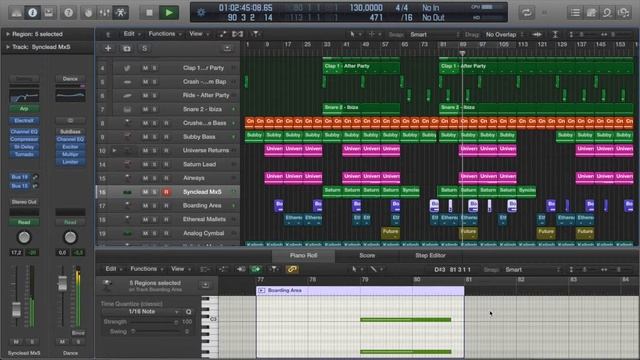Toggle global Solo S button in track header
This screenshot has width=640, height=360.
144,49
